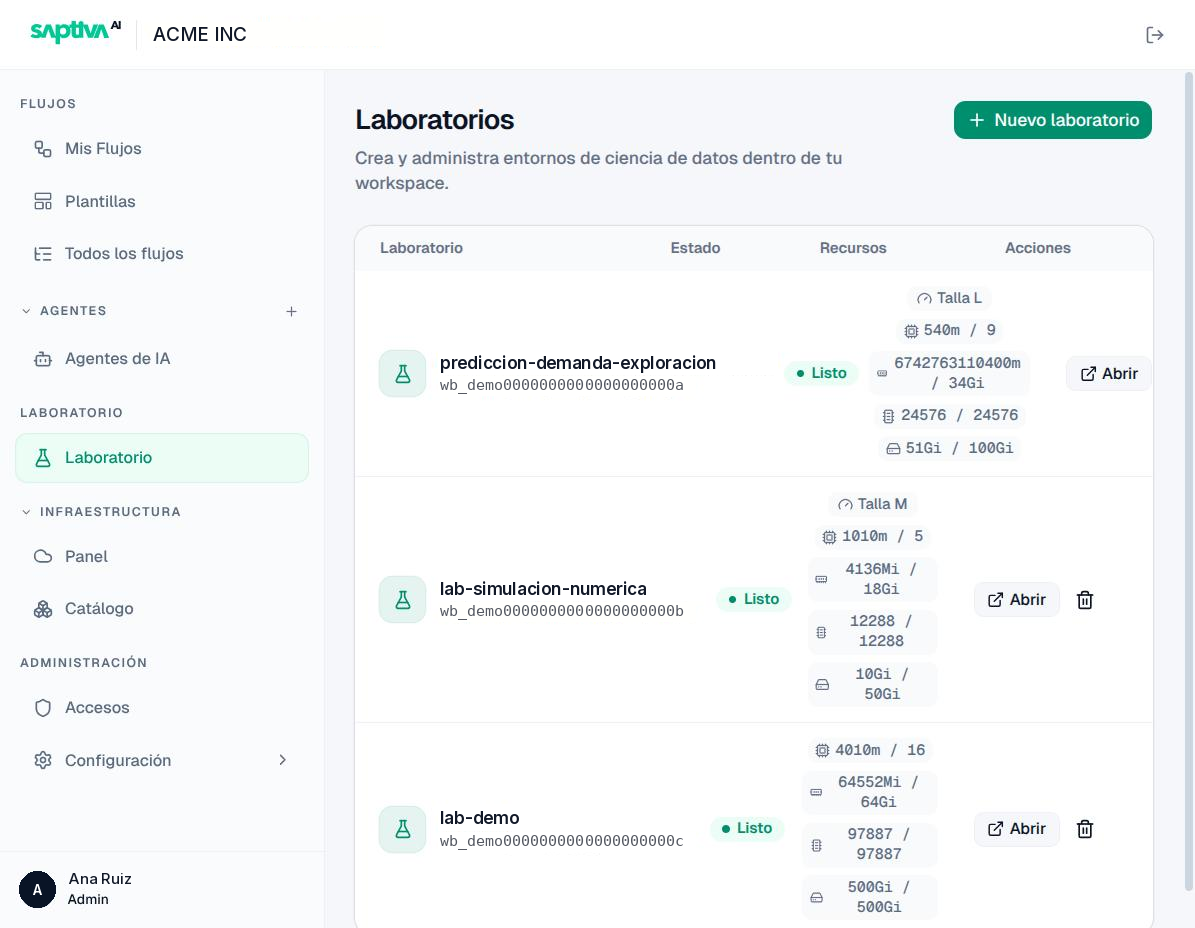Click the Talla M size badge

click(872, 504)
